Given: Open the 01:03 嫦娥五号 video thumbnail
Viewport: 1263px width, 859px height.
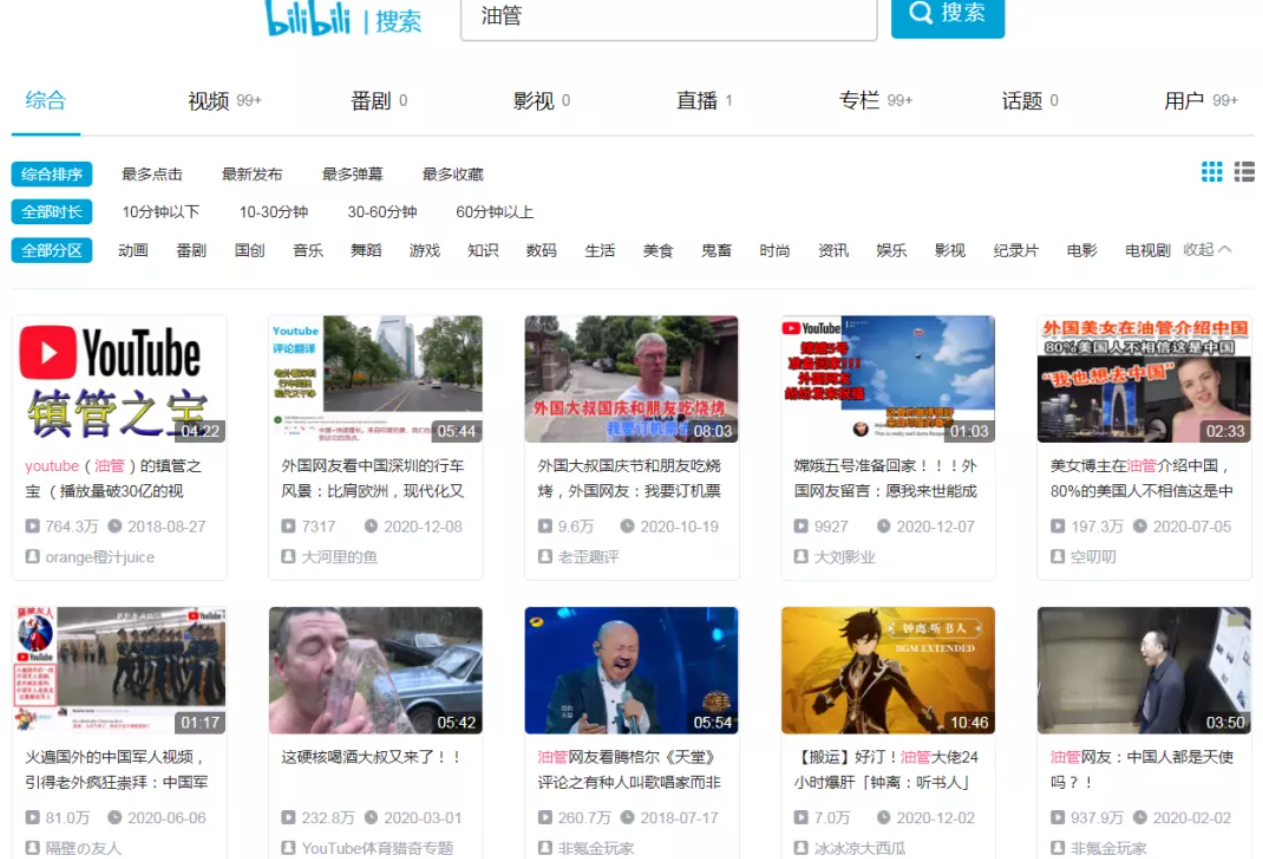Looking at the screenshot, I should click(x=888, y=379).
